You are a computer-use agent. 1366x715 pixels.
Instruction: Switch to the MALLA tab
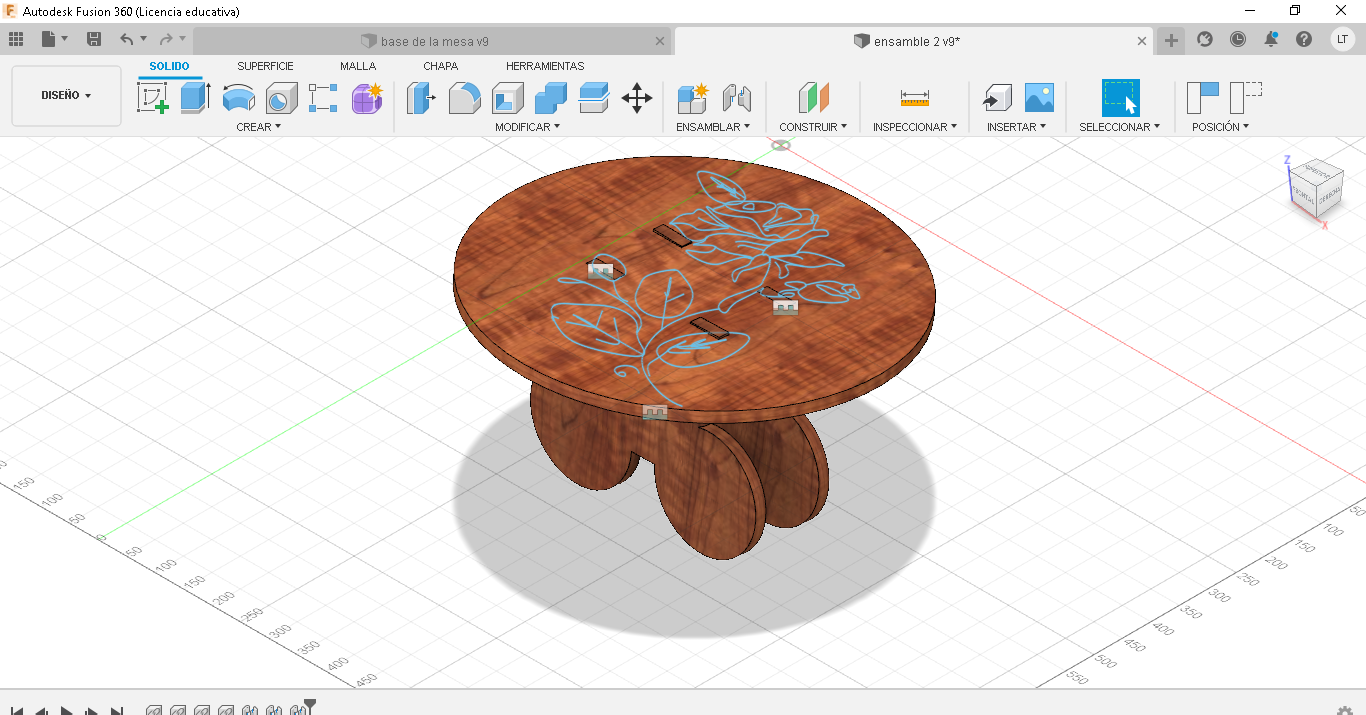point(358,66)
